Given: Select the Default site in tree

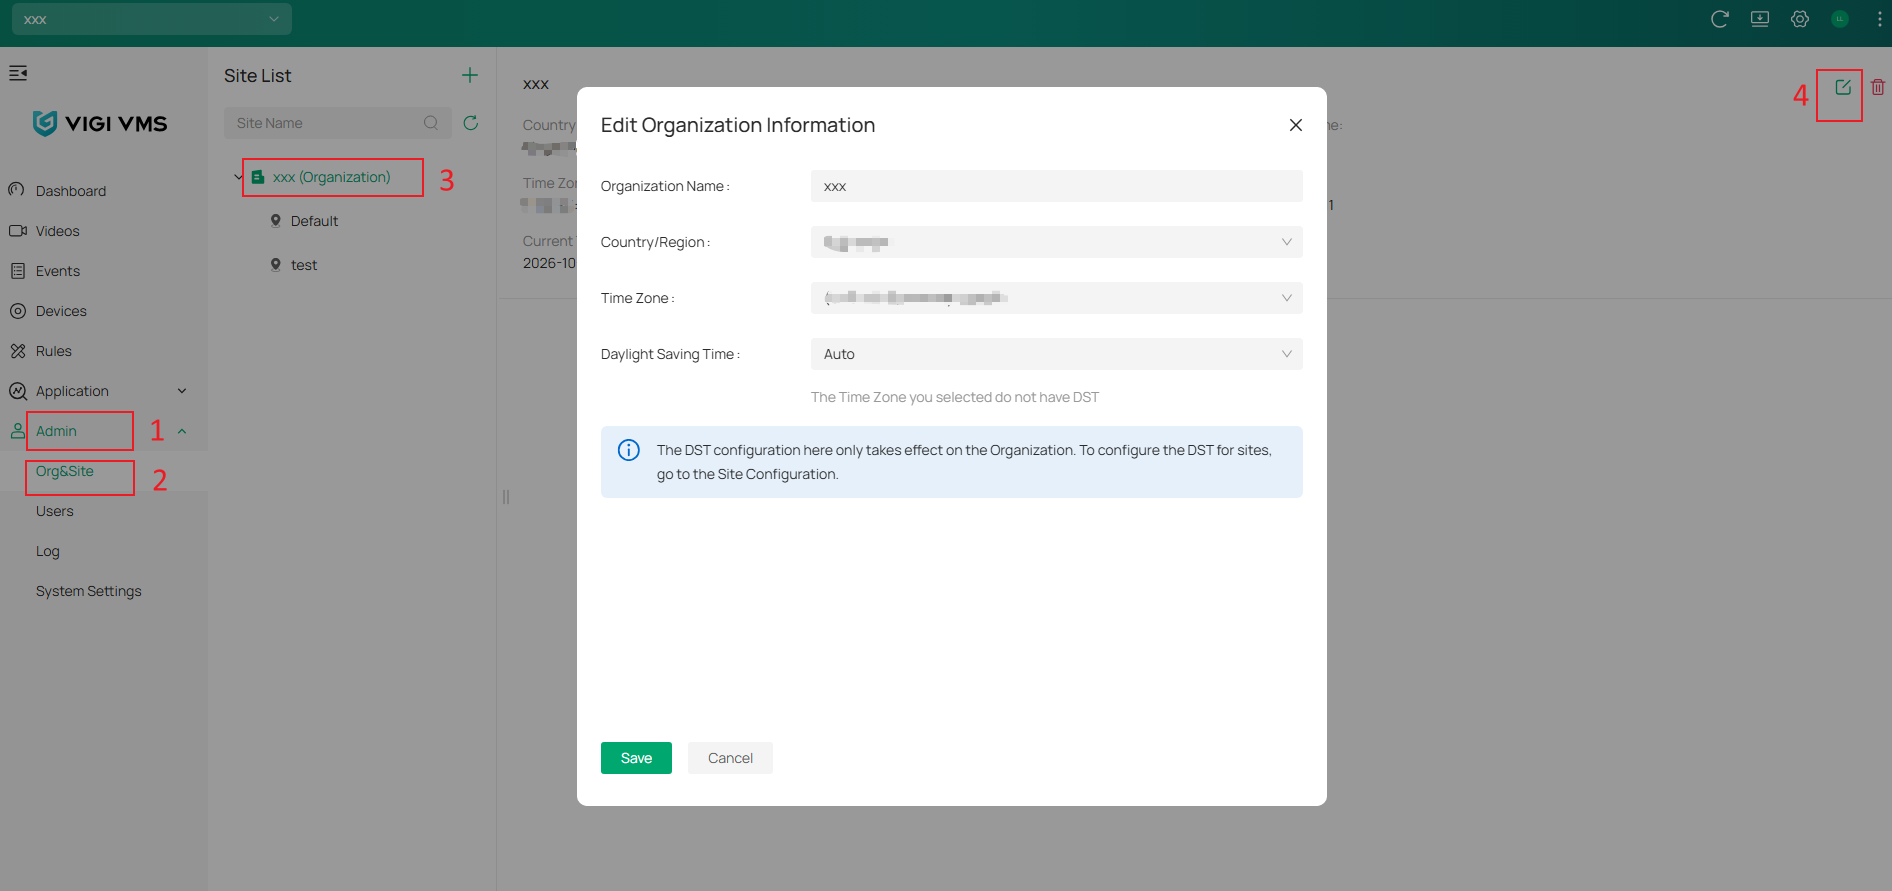Looking at the screenshot, I should click(x=314, y=221).
